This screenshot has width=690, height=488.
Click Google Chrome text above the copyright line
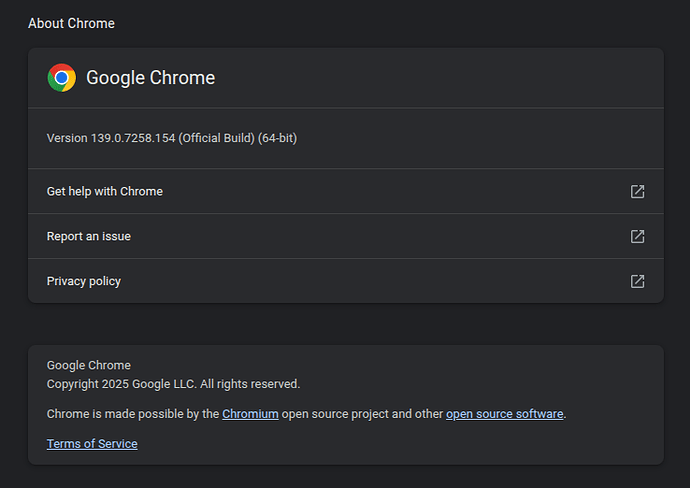coord(88,366)
